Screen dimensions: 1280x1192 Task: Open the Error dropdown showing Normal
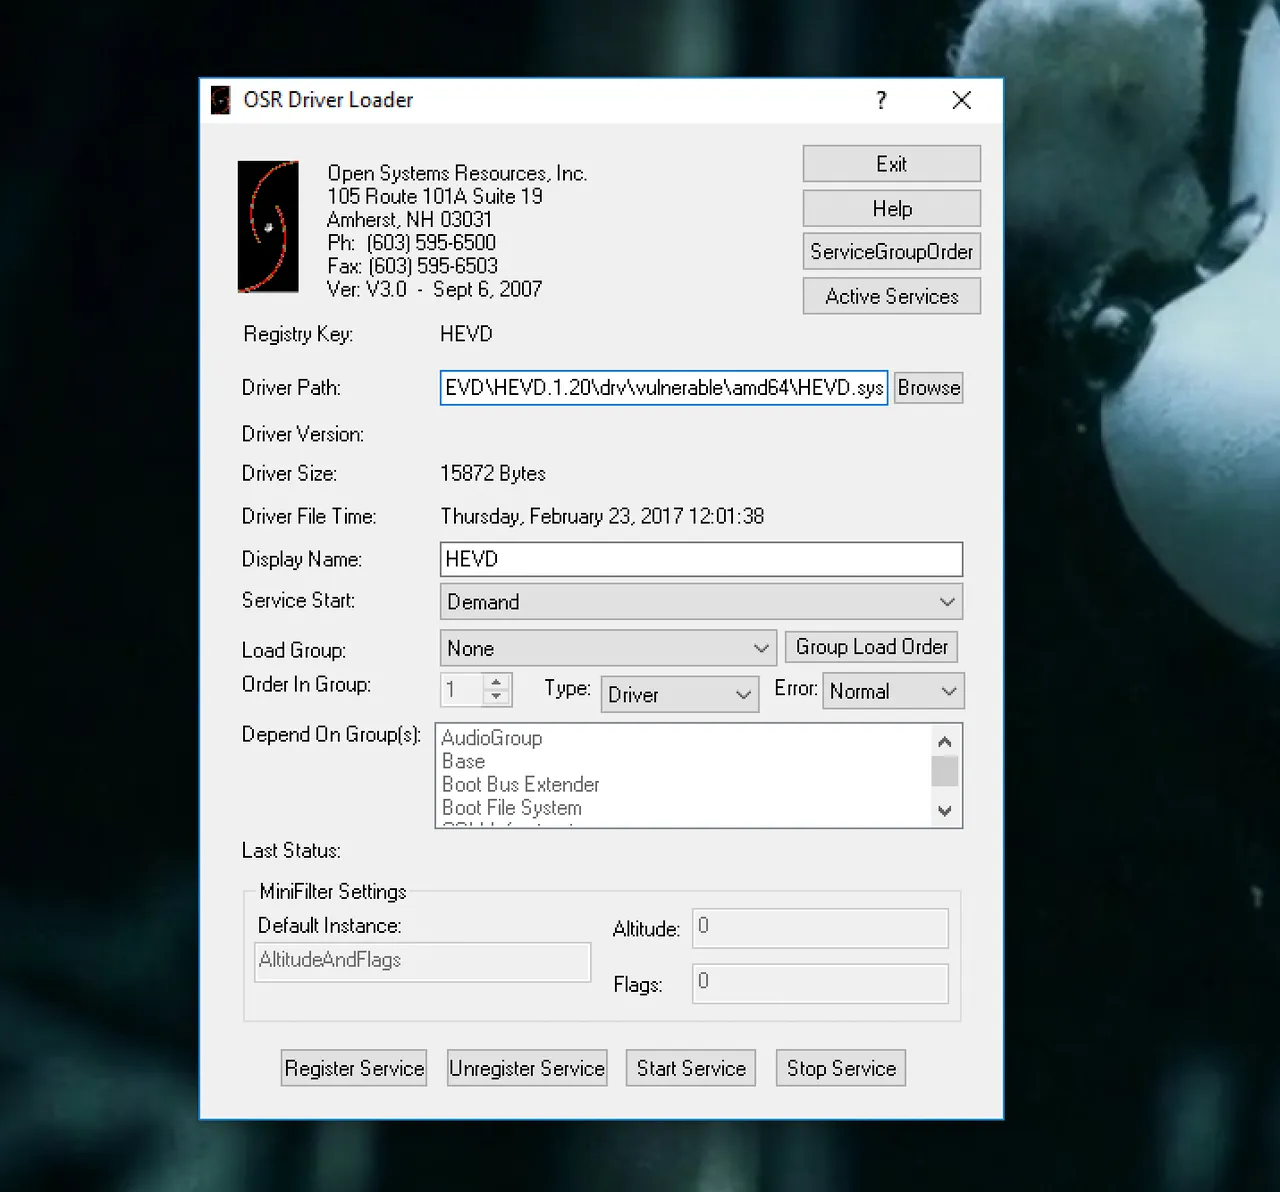click(893, 691)
